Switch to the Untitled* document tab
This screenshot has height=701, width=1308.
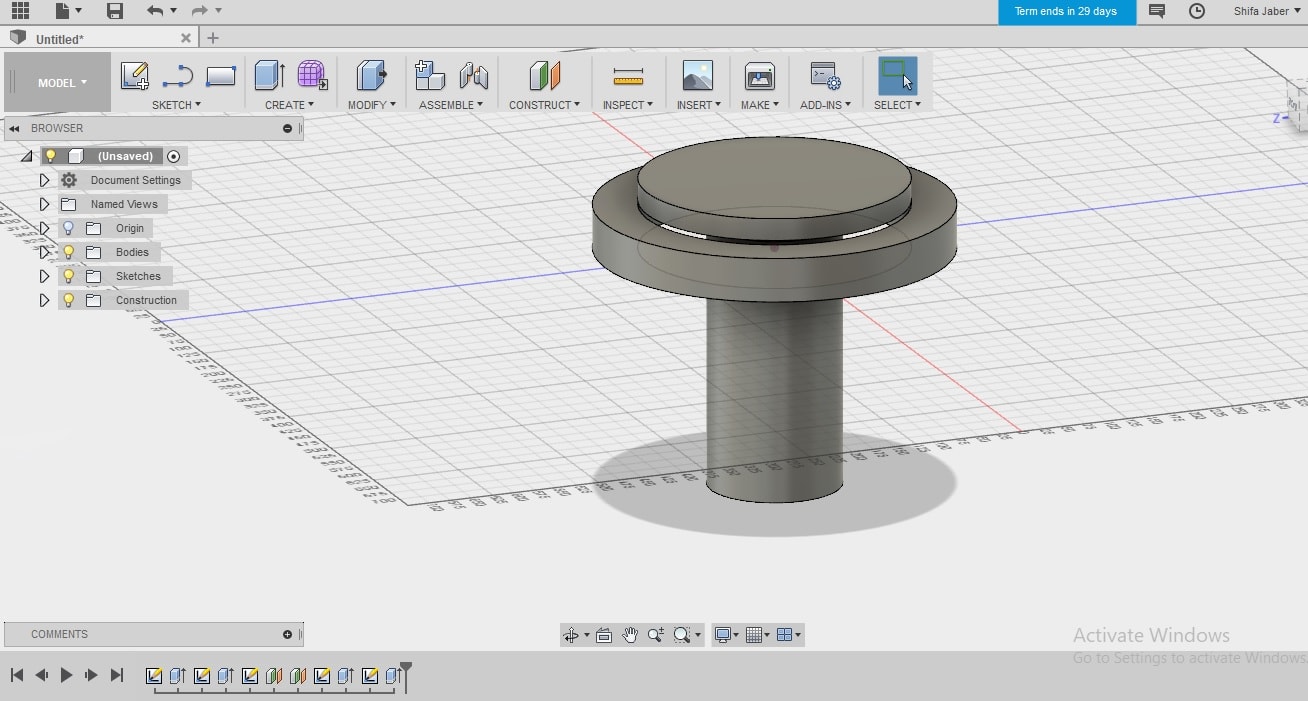[x=60, y=39]
